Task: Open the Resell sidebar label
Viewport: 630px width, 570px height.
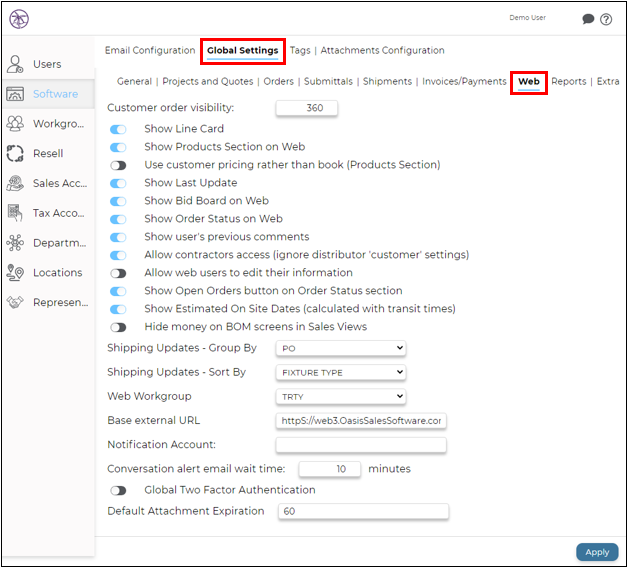Action: (x=48, y=153)
